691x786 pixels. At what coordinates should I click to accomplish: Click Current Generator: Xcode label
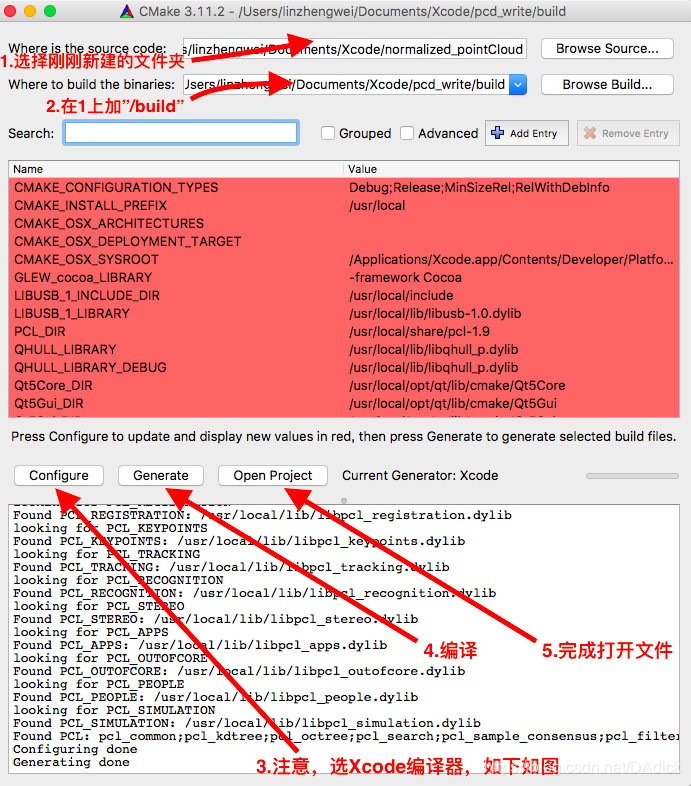420,476
